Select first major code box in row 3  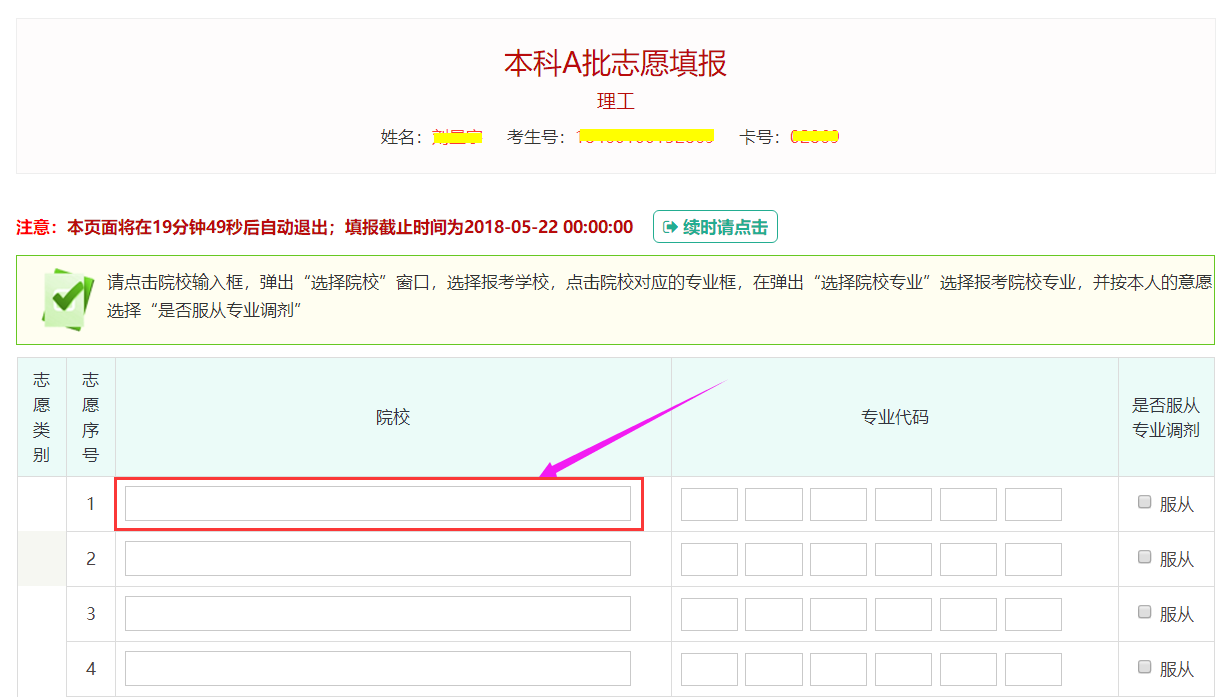(x=709, y=614)
